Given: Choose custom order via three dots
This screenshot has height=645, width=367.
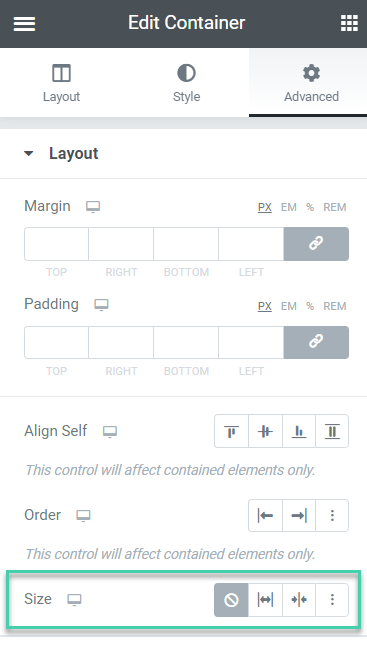Looking at the screenshot, I should (x=332, y=515).
